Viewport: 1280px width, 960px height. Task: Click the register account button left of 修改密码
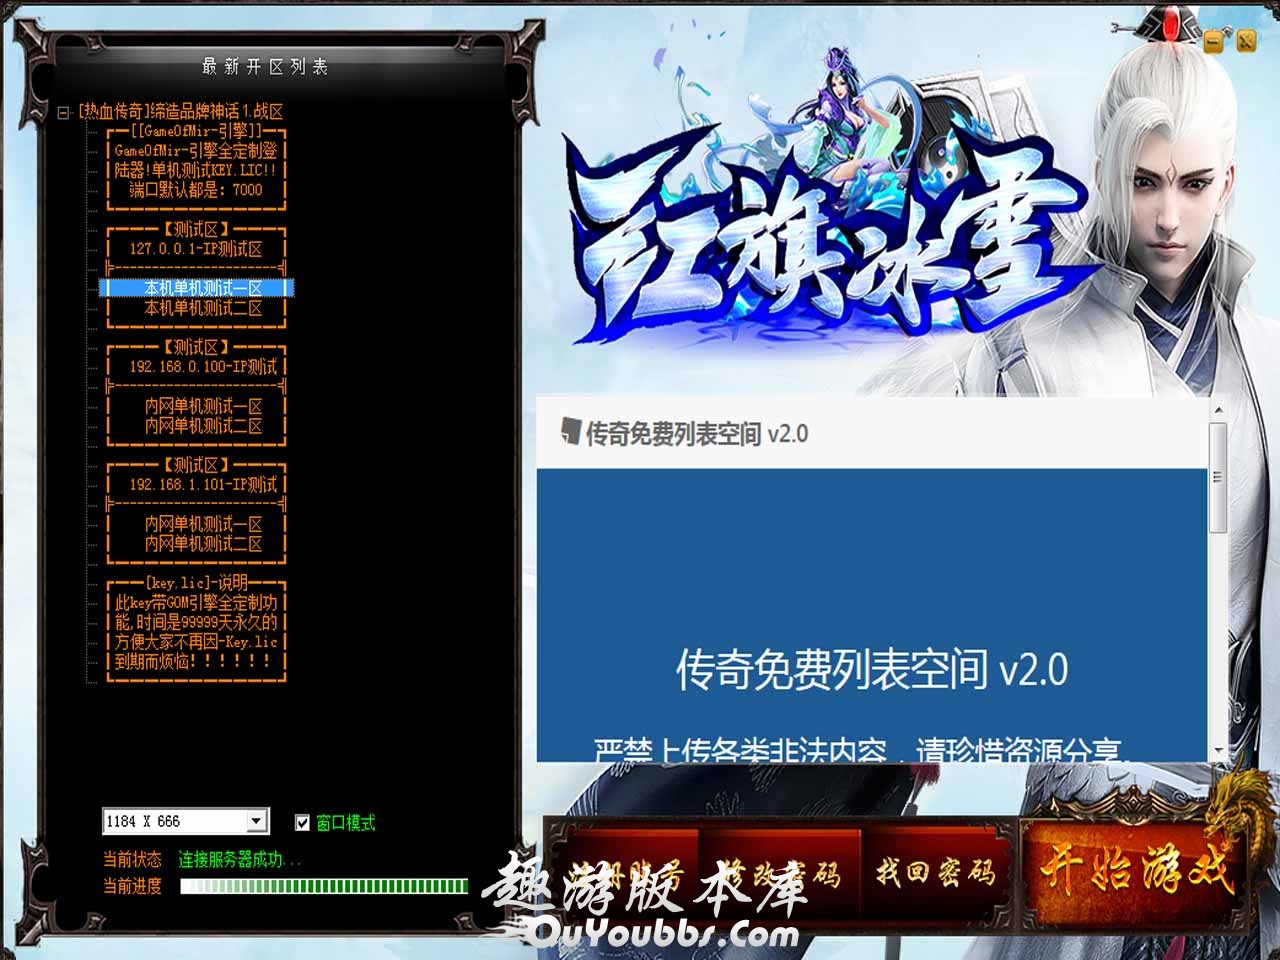pos(624,872)
